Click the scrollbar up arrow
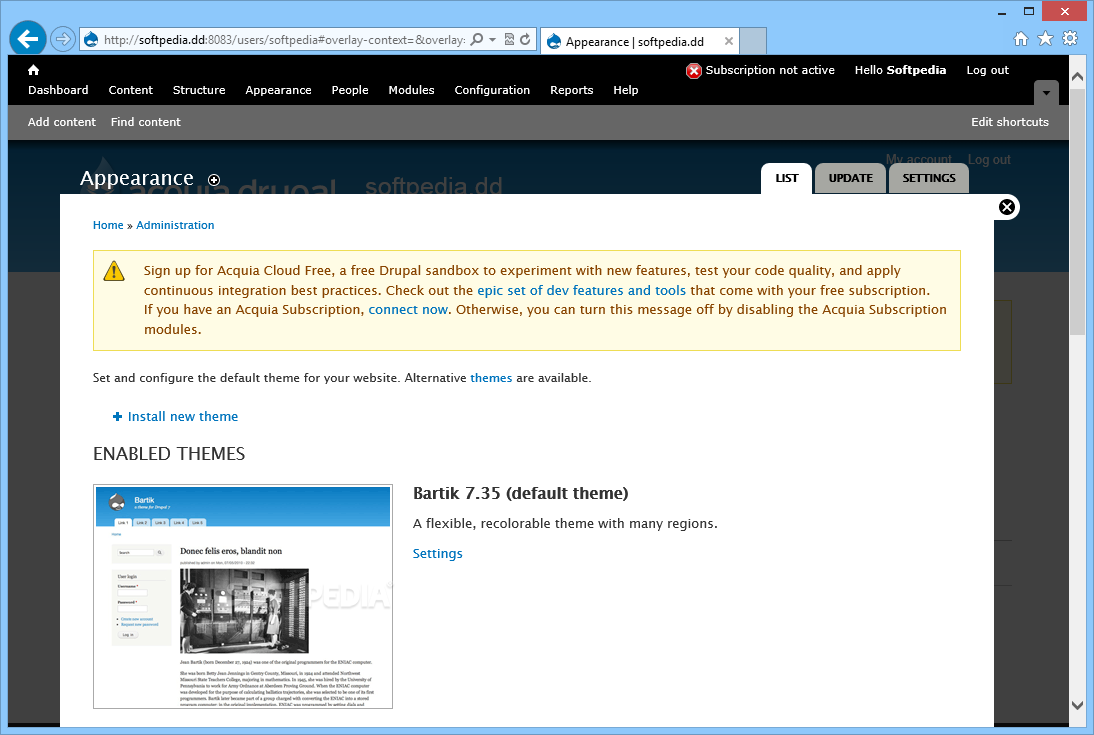This screenshot has width=1094, height=735. coord(1077,76)
